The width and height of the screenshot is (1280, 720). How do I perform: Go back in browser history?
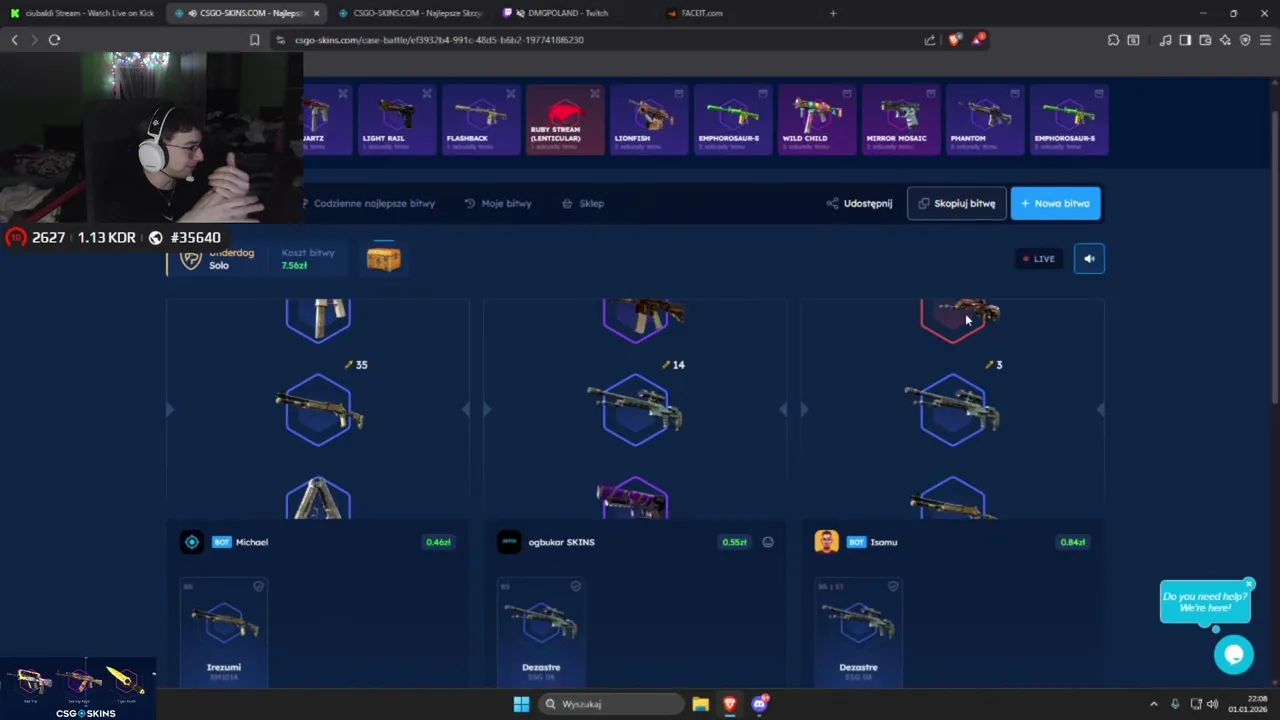coord(14,40)
